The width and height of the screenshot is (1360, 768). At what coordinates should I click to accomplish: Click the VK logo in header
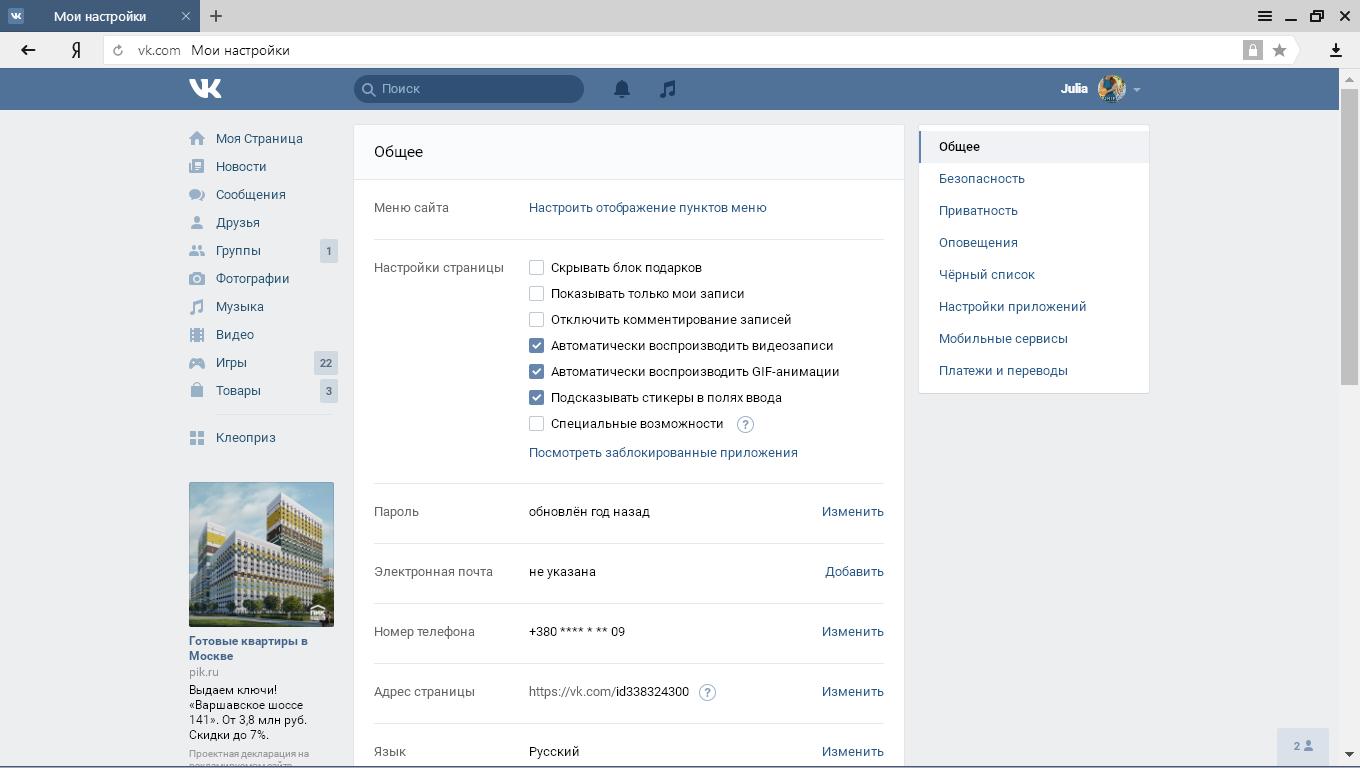click(205, 89)
